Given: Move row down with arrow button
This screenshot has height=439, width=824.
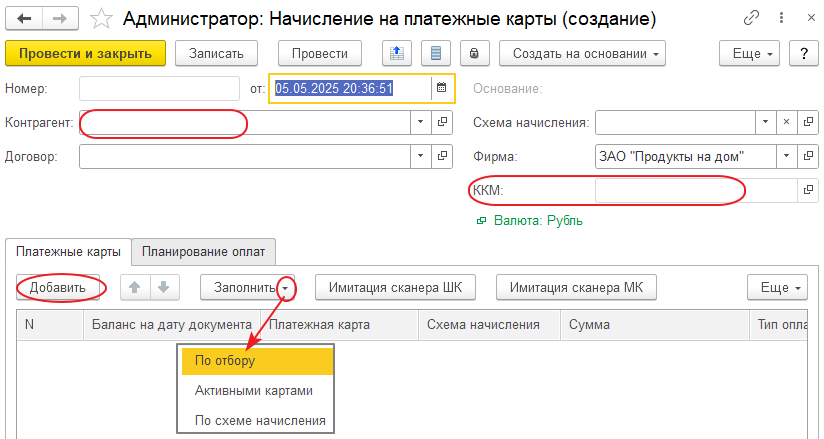Looking at the screenshot, I should (163, 288).
